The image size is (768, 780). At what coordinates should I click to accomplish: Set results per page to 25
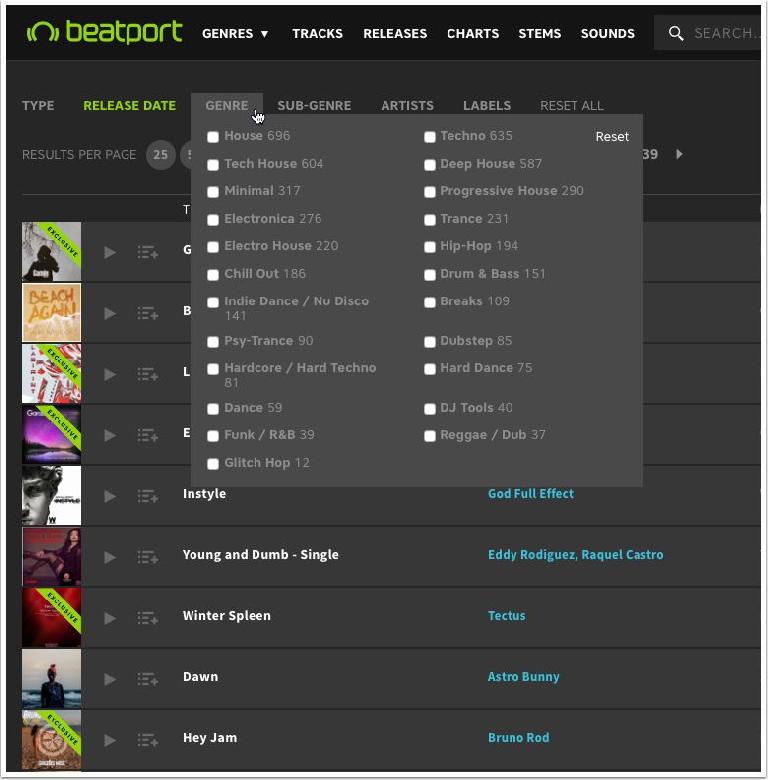click(160, 155)
